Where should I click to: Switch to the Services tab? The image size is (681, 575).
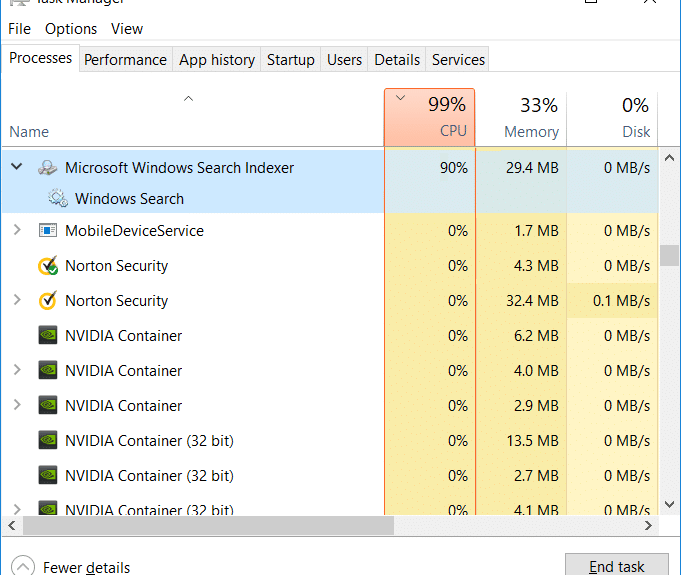(458, 59)
